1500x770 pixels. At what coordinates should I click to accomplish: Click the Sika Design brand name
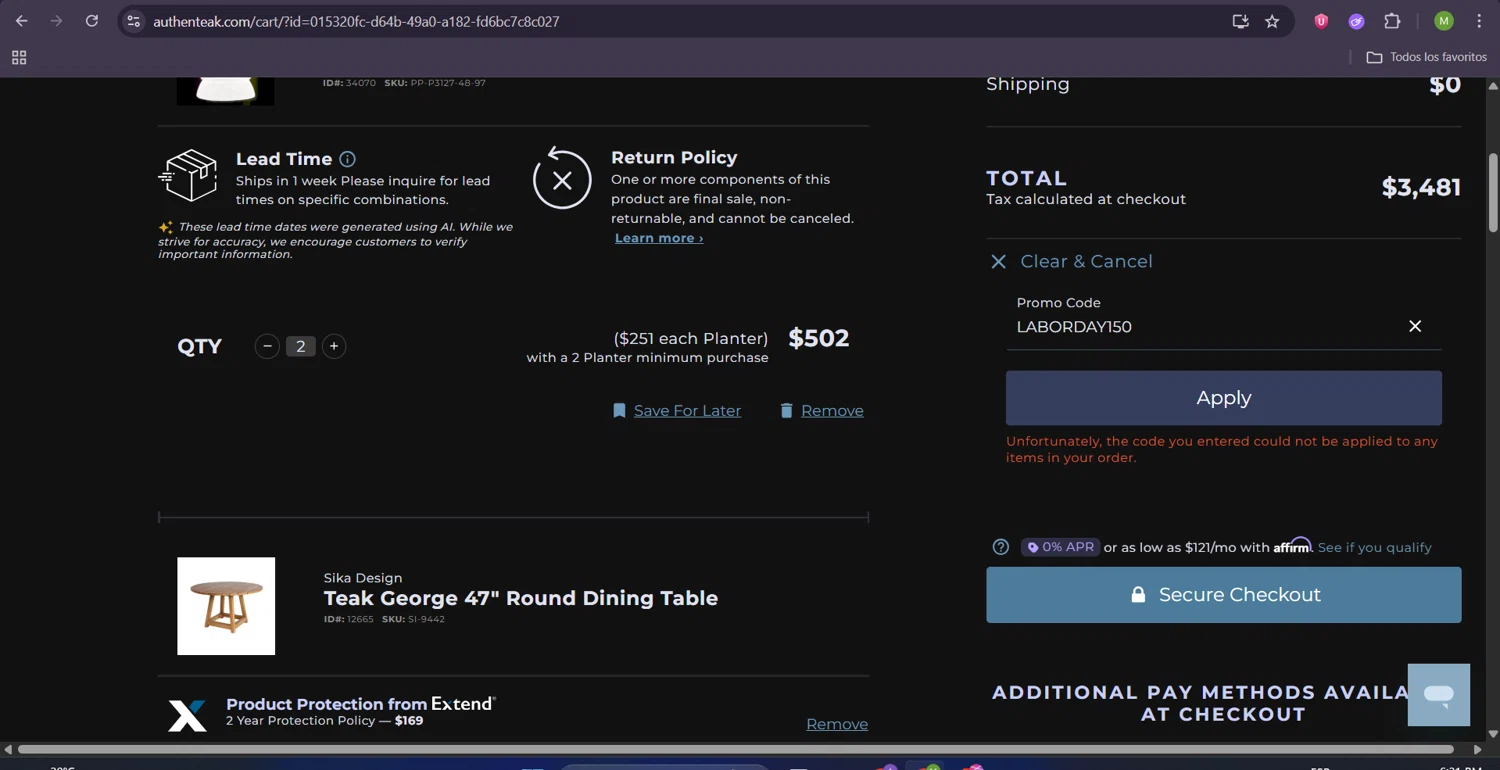363,578
